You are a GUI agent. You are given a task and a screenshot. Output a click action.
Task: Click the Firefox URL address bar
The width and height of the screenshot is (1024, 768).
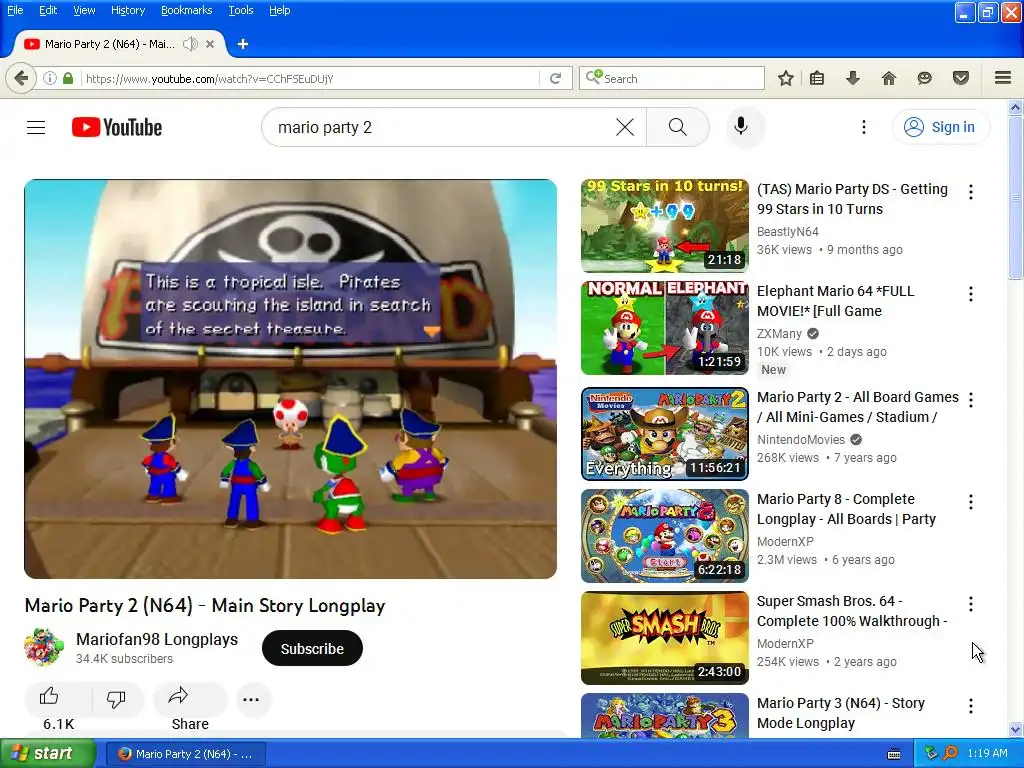click(x=310, y=78)
